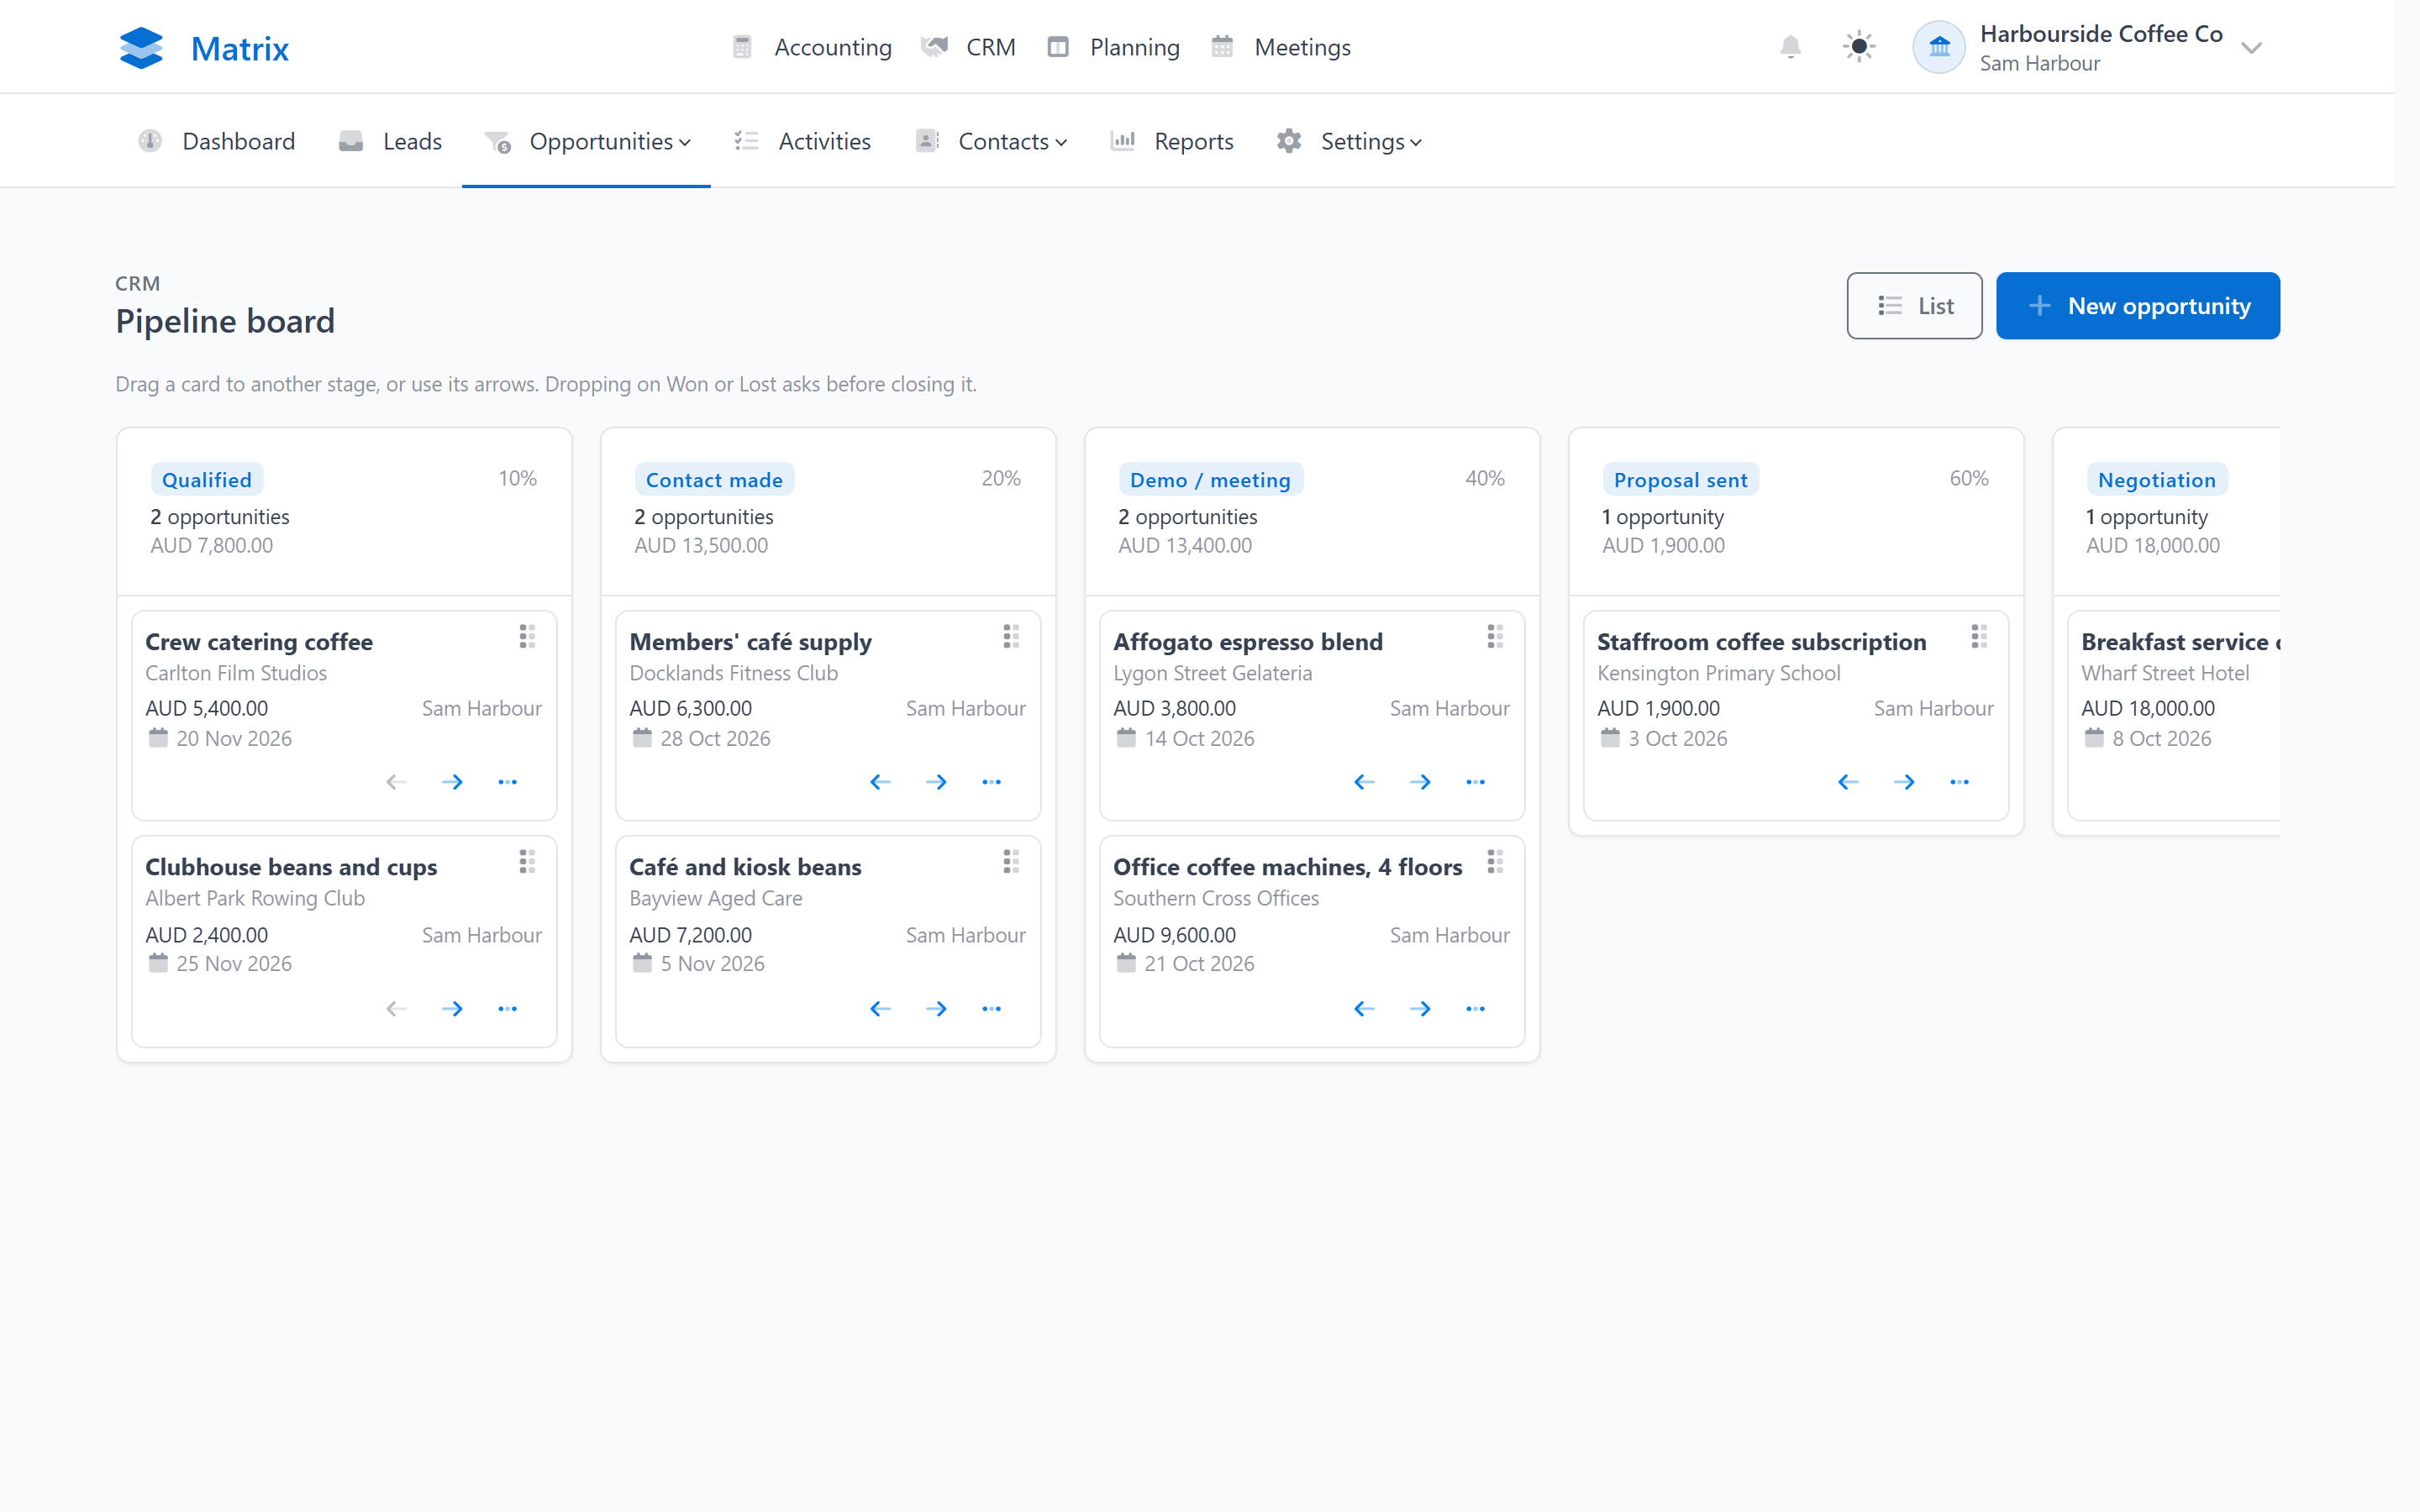Open the Affogato espresso blend opportunity
Image resolution: width=2420 pixels, height=1512 pixels.
1248,642
